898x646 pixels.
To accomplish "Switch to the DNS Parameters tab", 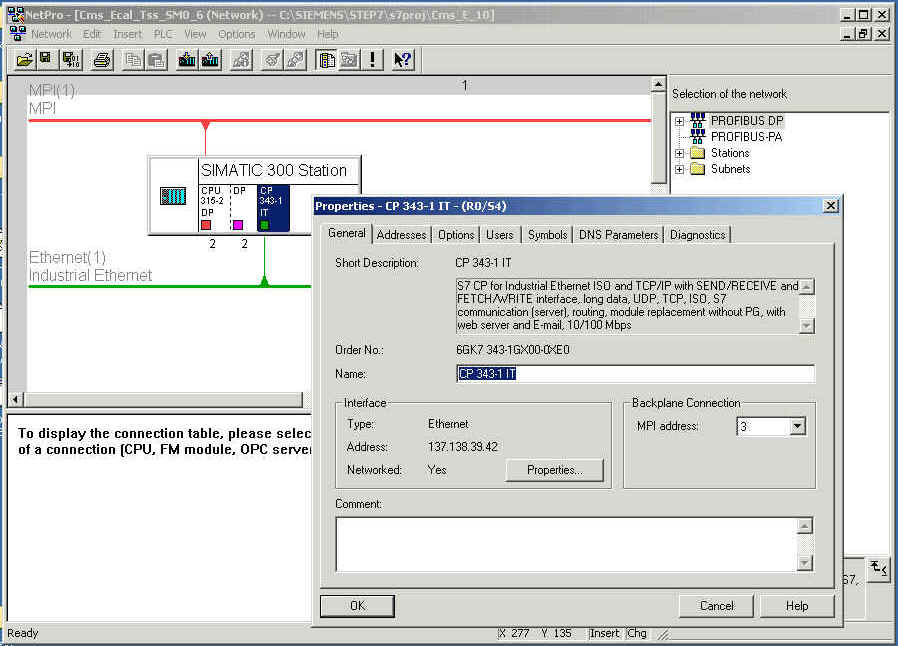I will 619,235.
